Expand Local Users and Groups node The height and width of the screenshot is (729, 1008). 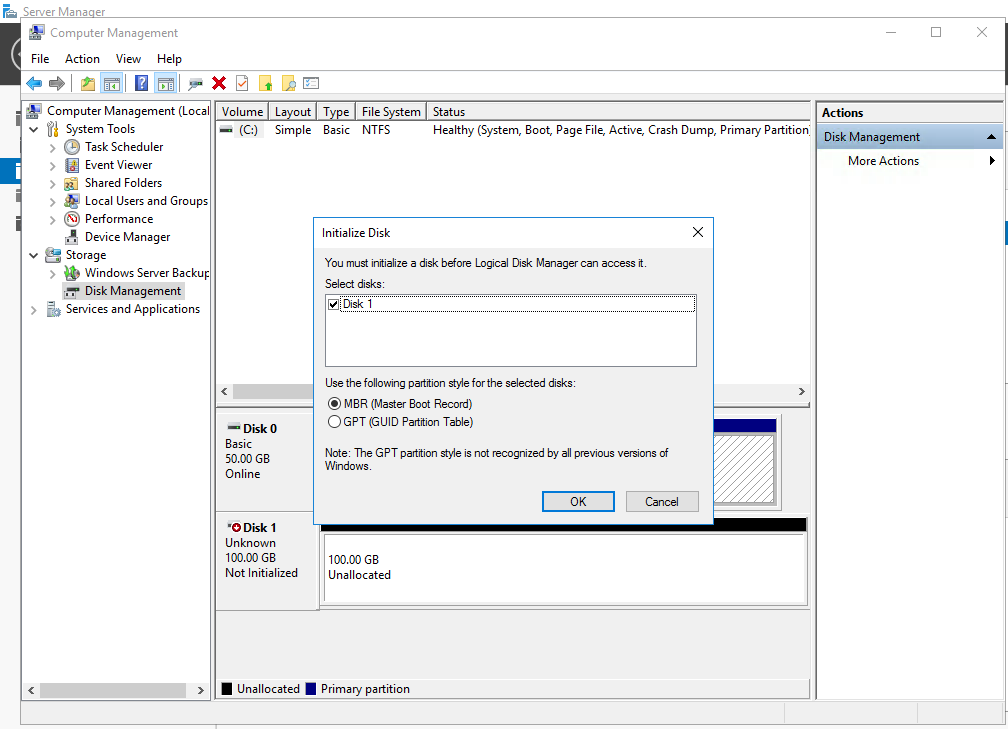(53, 201)
